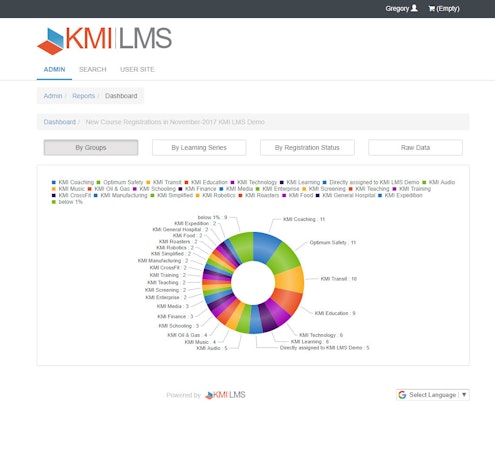The image size is (495, 450).
Task: Select the By Groups button
Action: point(91,148)
